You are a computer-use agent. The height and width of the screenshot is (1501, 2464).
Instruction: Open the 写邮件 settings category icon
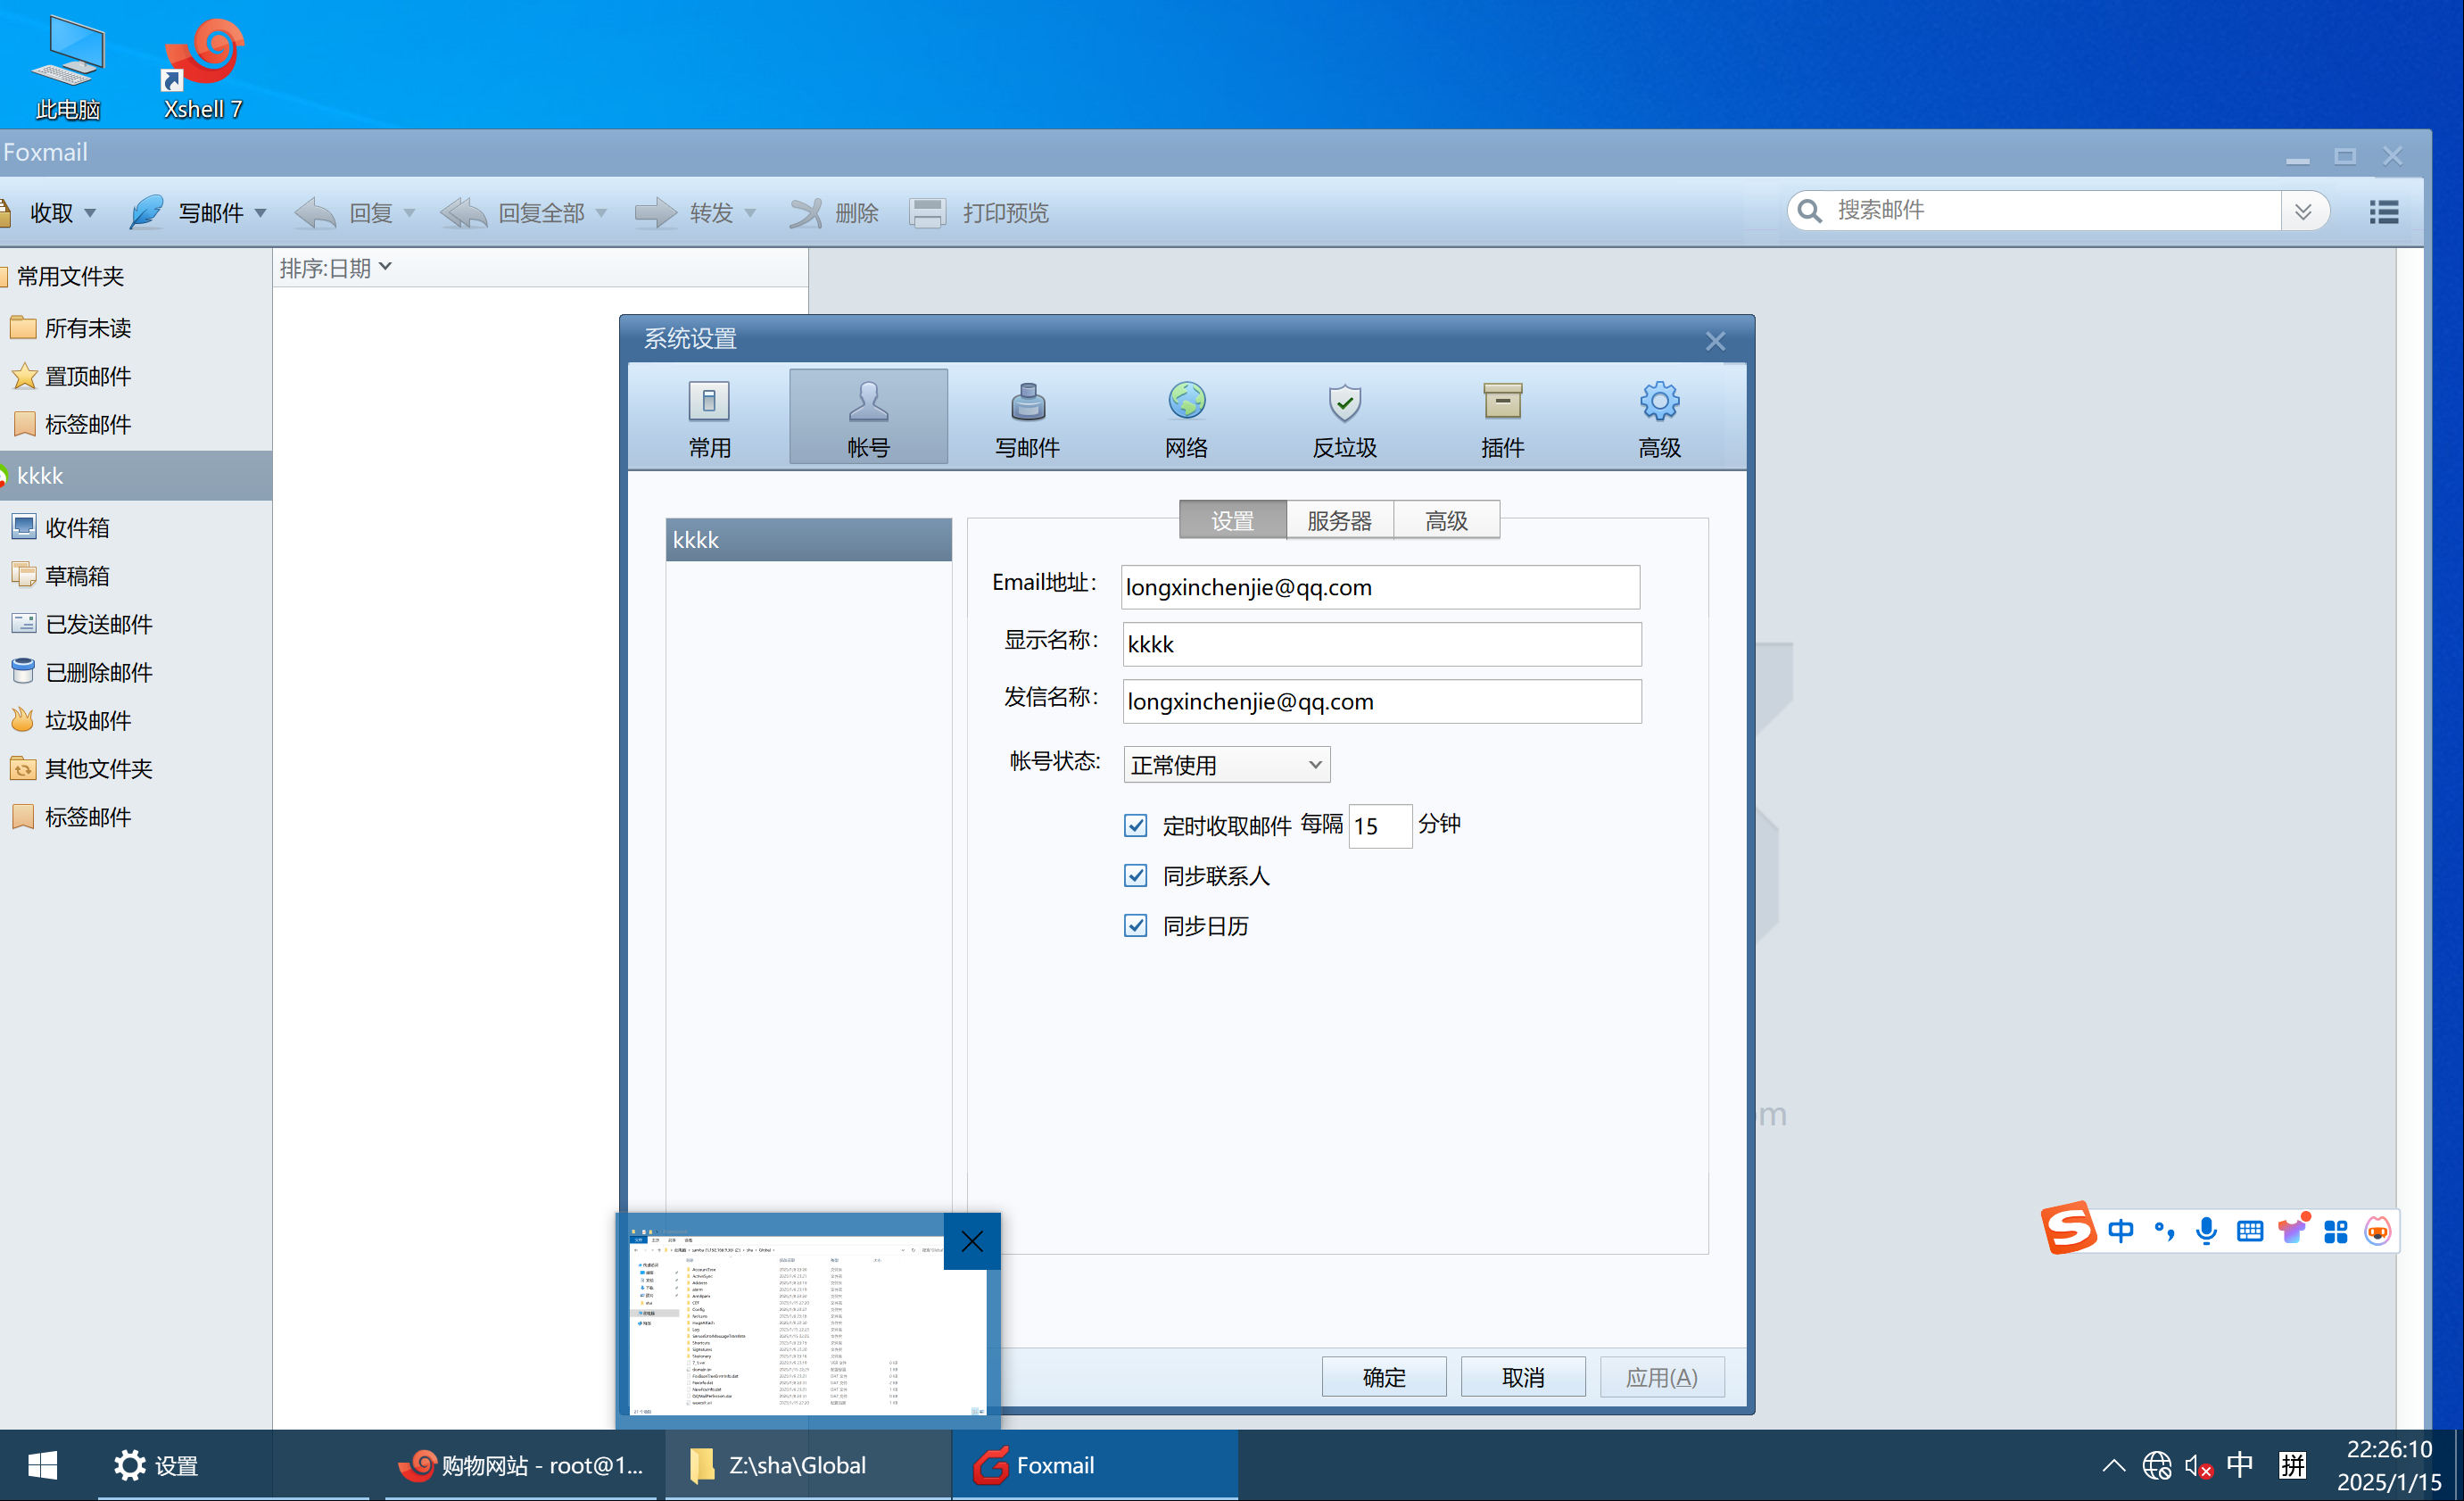point(1027,402)
